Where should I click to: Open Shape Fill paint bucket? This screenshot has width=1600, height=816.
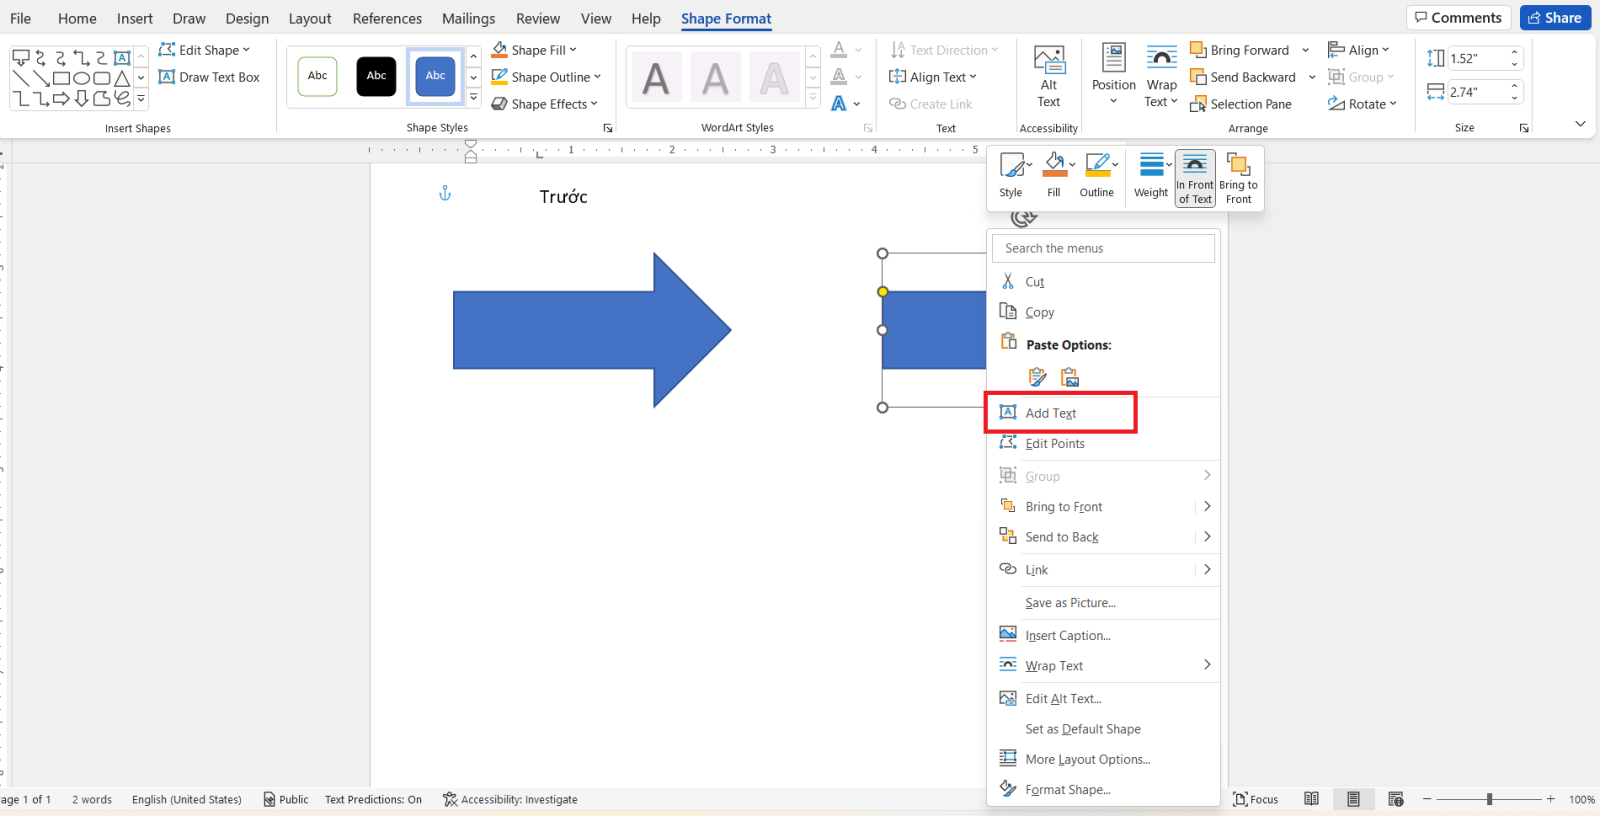(499, 50)
